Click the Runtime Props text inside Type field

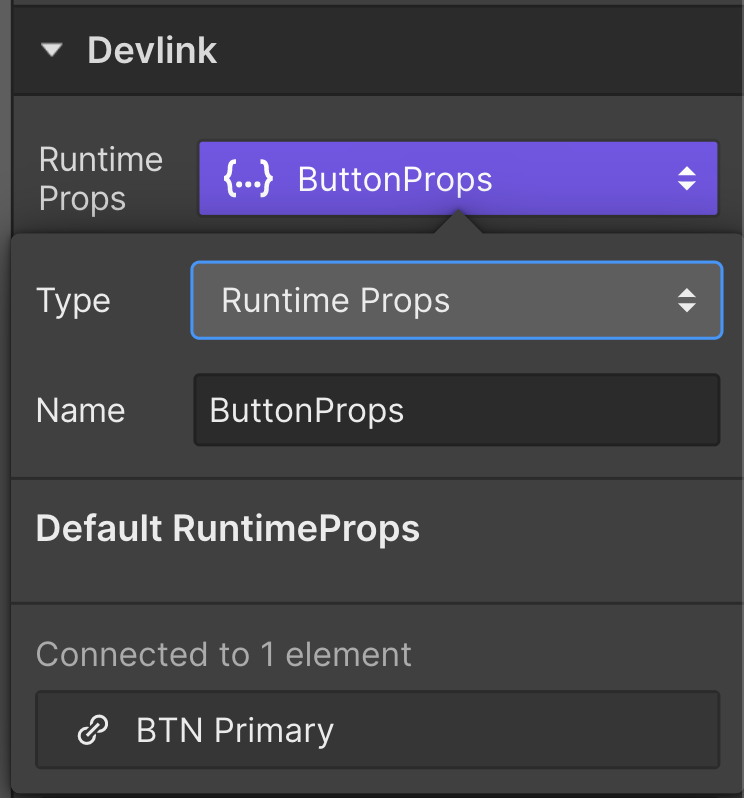point(335,301)
